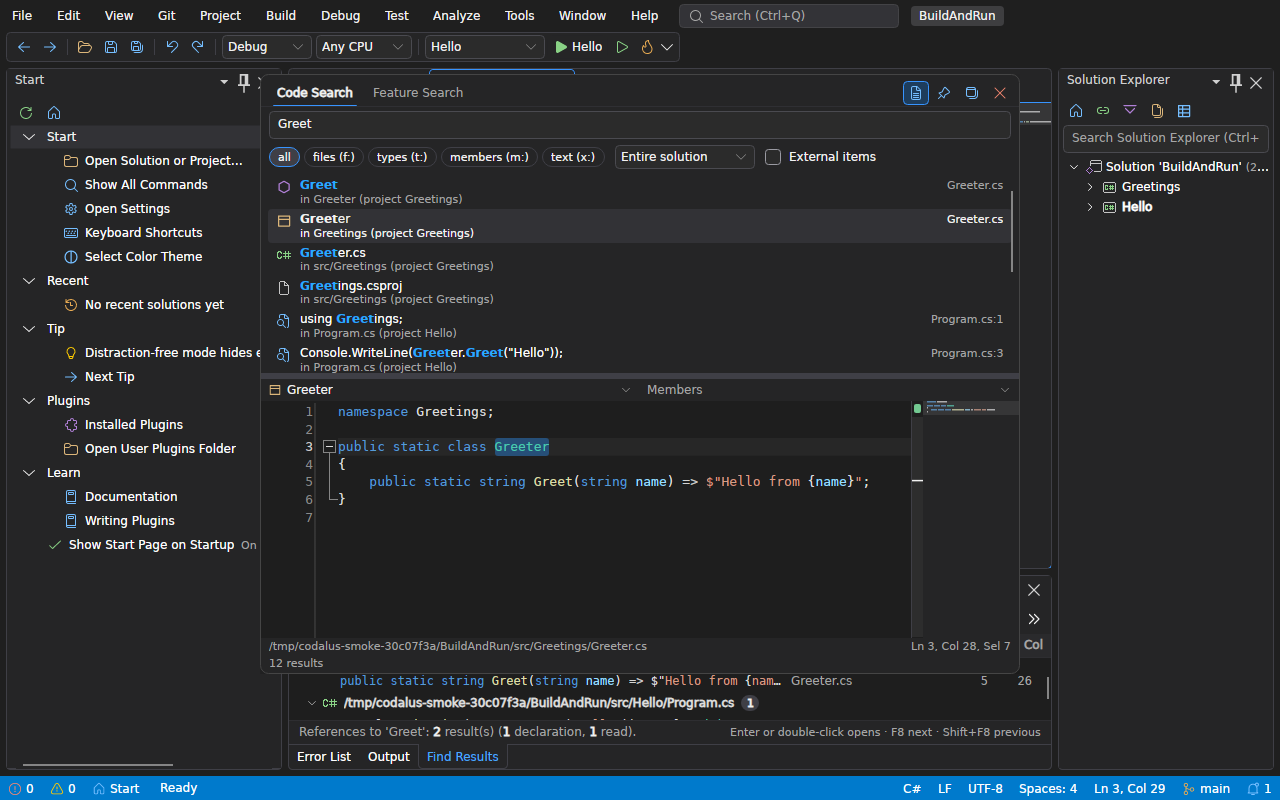Click the table view icon in Solution Explorer
The image size is (1280, 800).
pyautogui.click(x=1184, y=111)
